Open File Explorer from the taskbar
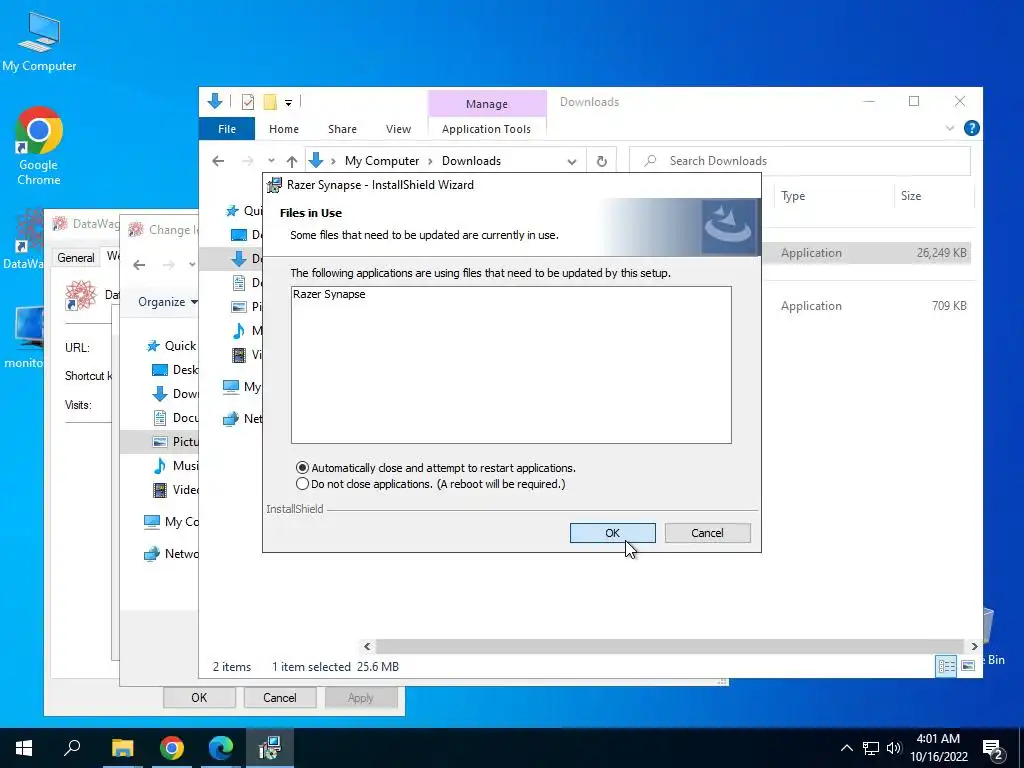This screenshot has width=1024, height=768. tap(122, 748)
